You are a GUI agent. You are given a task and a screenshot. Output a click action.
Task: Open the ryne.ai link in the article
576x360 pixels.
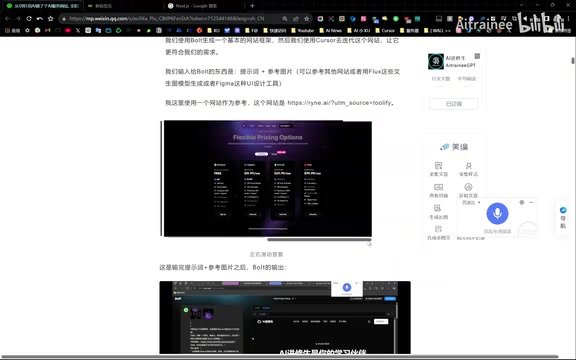pyautogui.click(x=339, y=103)
